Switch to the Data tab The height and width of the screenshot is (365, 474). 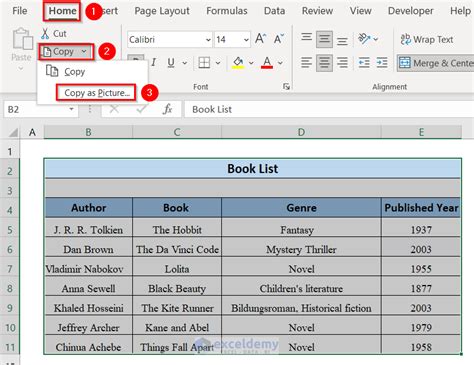click(x=274, y=11)
